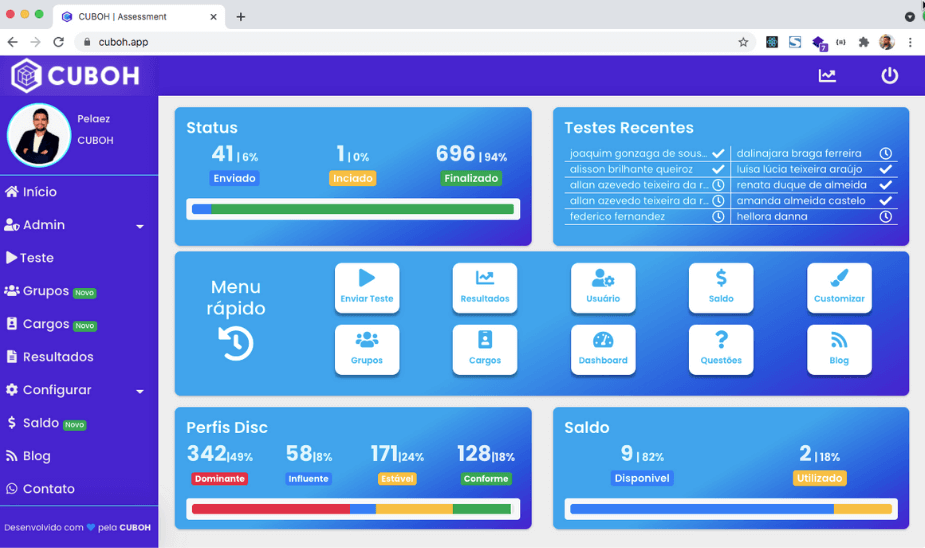The height and width of the screenshot is (548, 925).
Task: Click Resultados quick menu tile
Action: click(x=485, y=287)
